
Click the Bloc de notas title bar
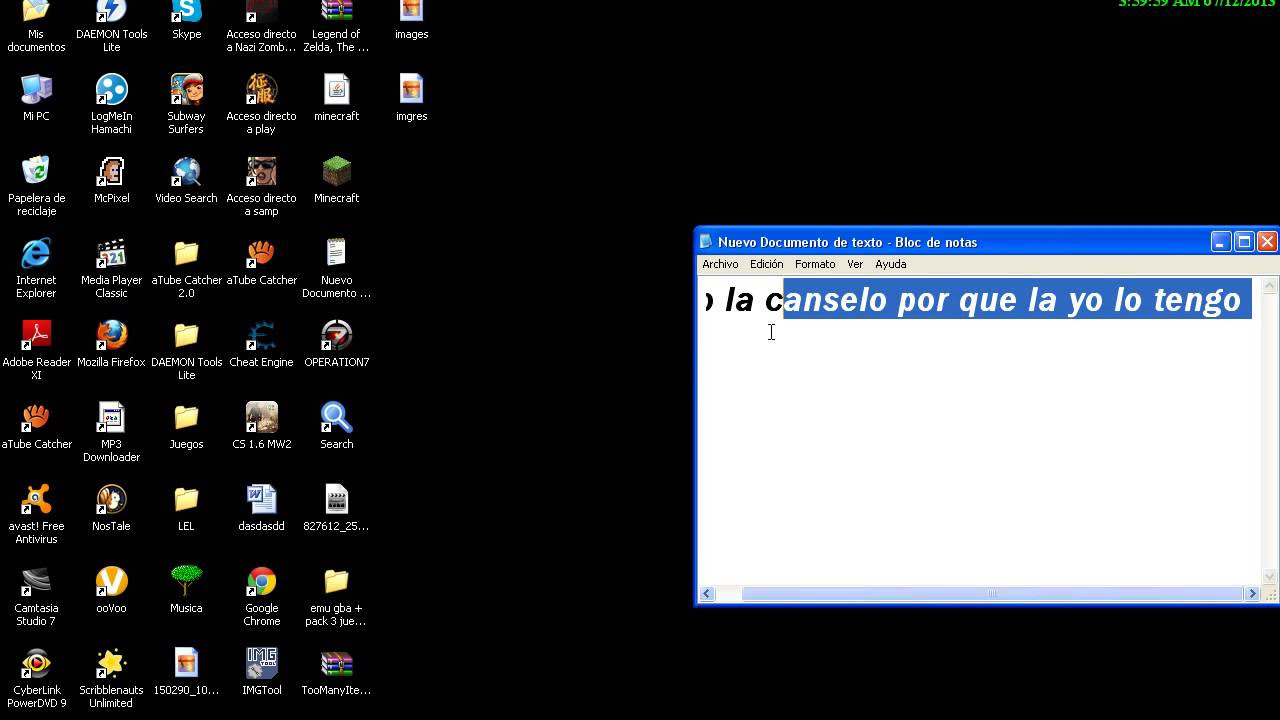click(x=950, y=242)
